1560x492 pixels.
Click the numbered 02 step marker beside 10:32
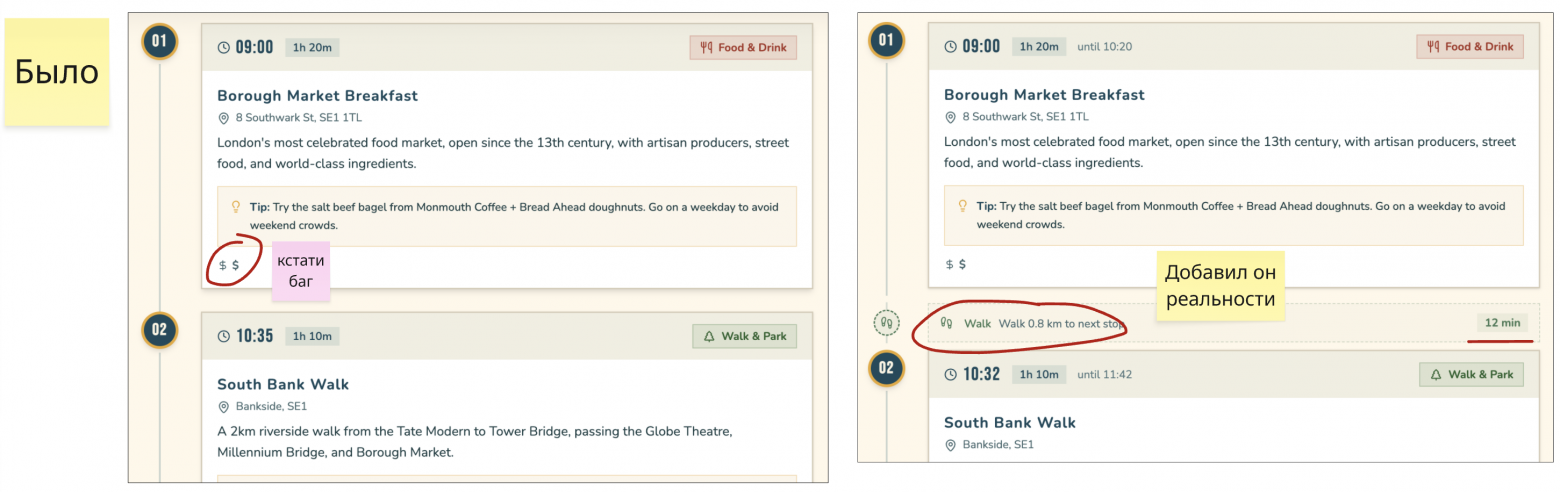coord(886,368)
